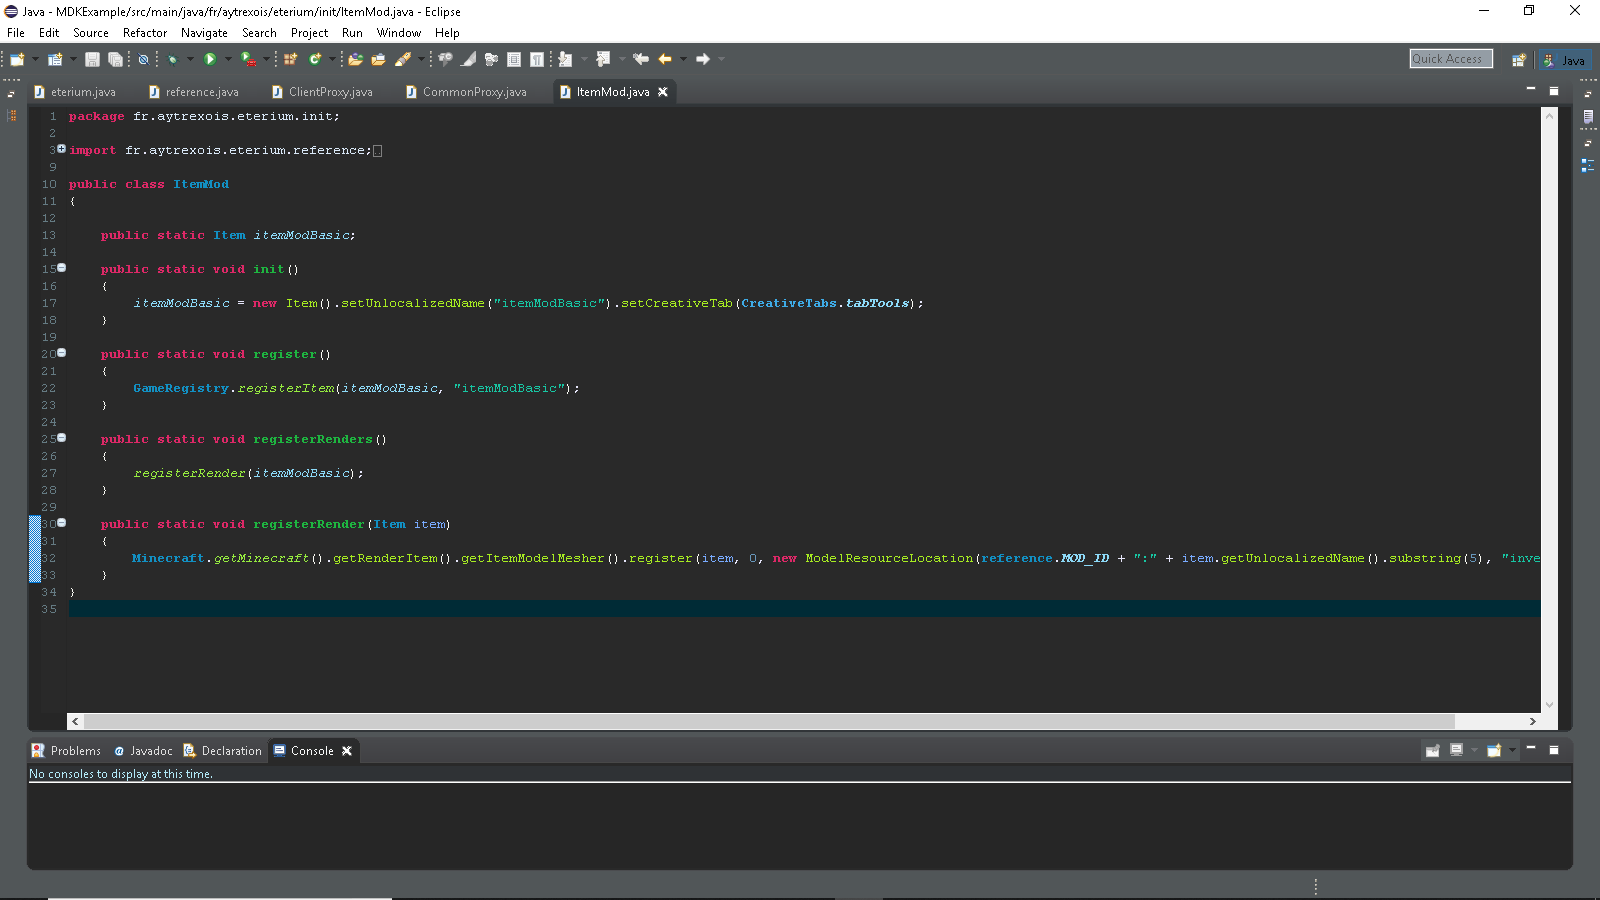
Task: Click the Open Perspective icon
Action: point(1518,60)
